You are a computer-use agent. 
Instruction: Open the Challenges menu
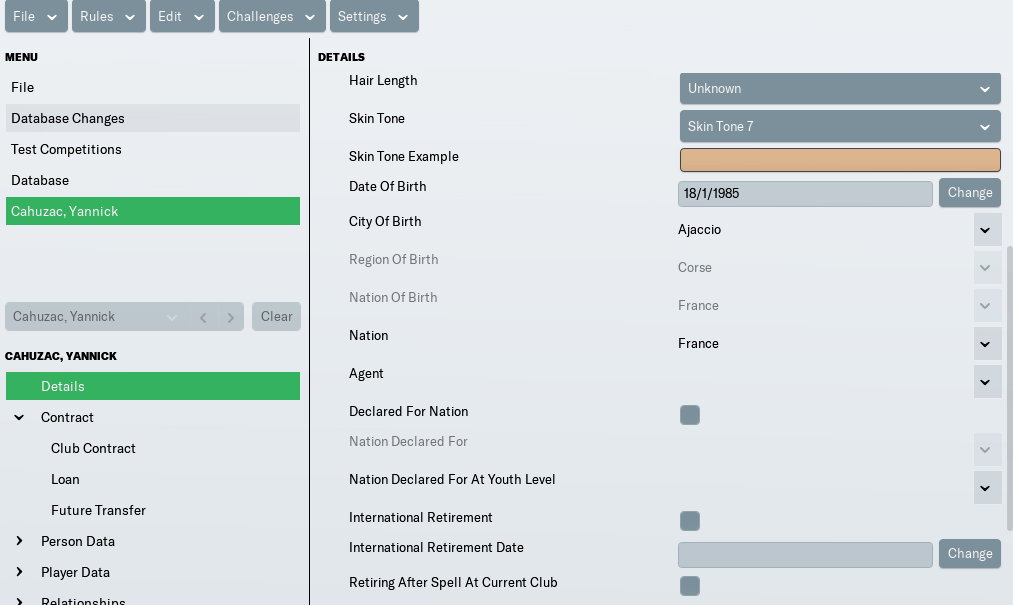point(272,16)
